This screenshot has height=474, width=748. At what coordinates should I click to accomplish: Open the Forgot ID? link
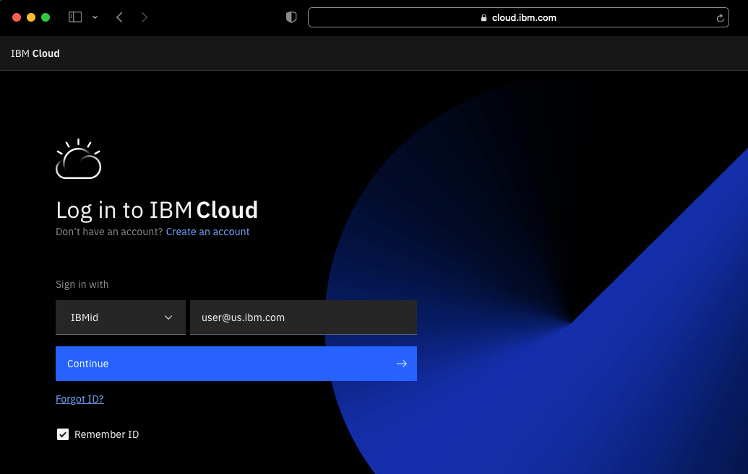(80, 399)
